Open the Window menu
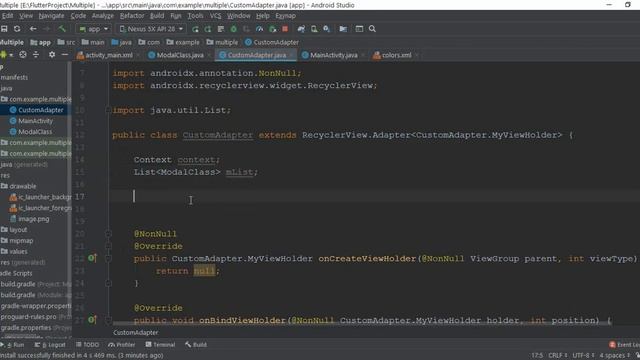This screenshot has height=360, width=640. point(238,16)
